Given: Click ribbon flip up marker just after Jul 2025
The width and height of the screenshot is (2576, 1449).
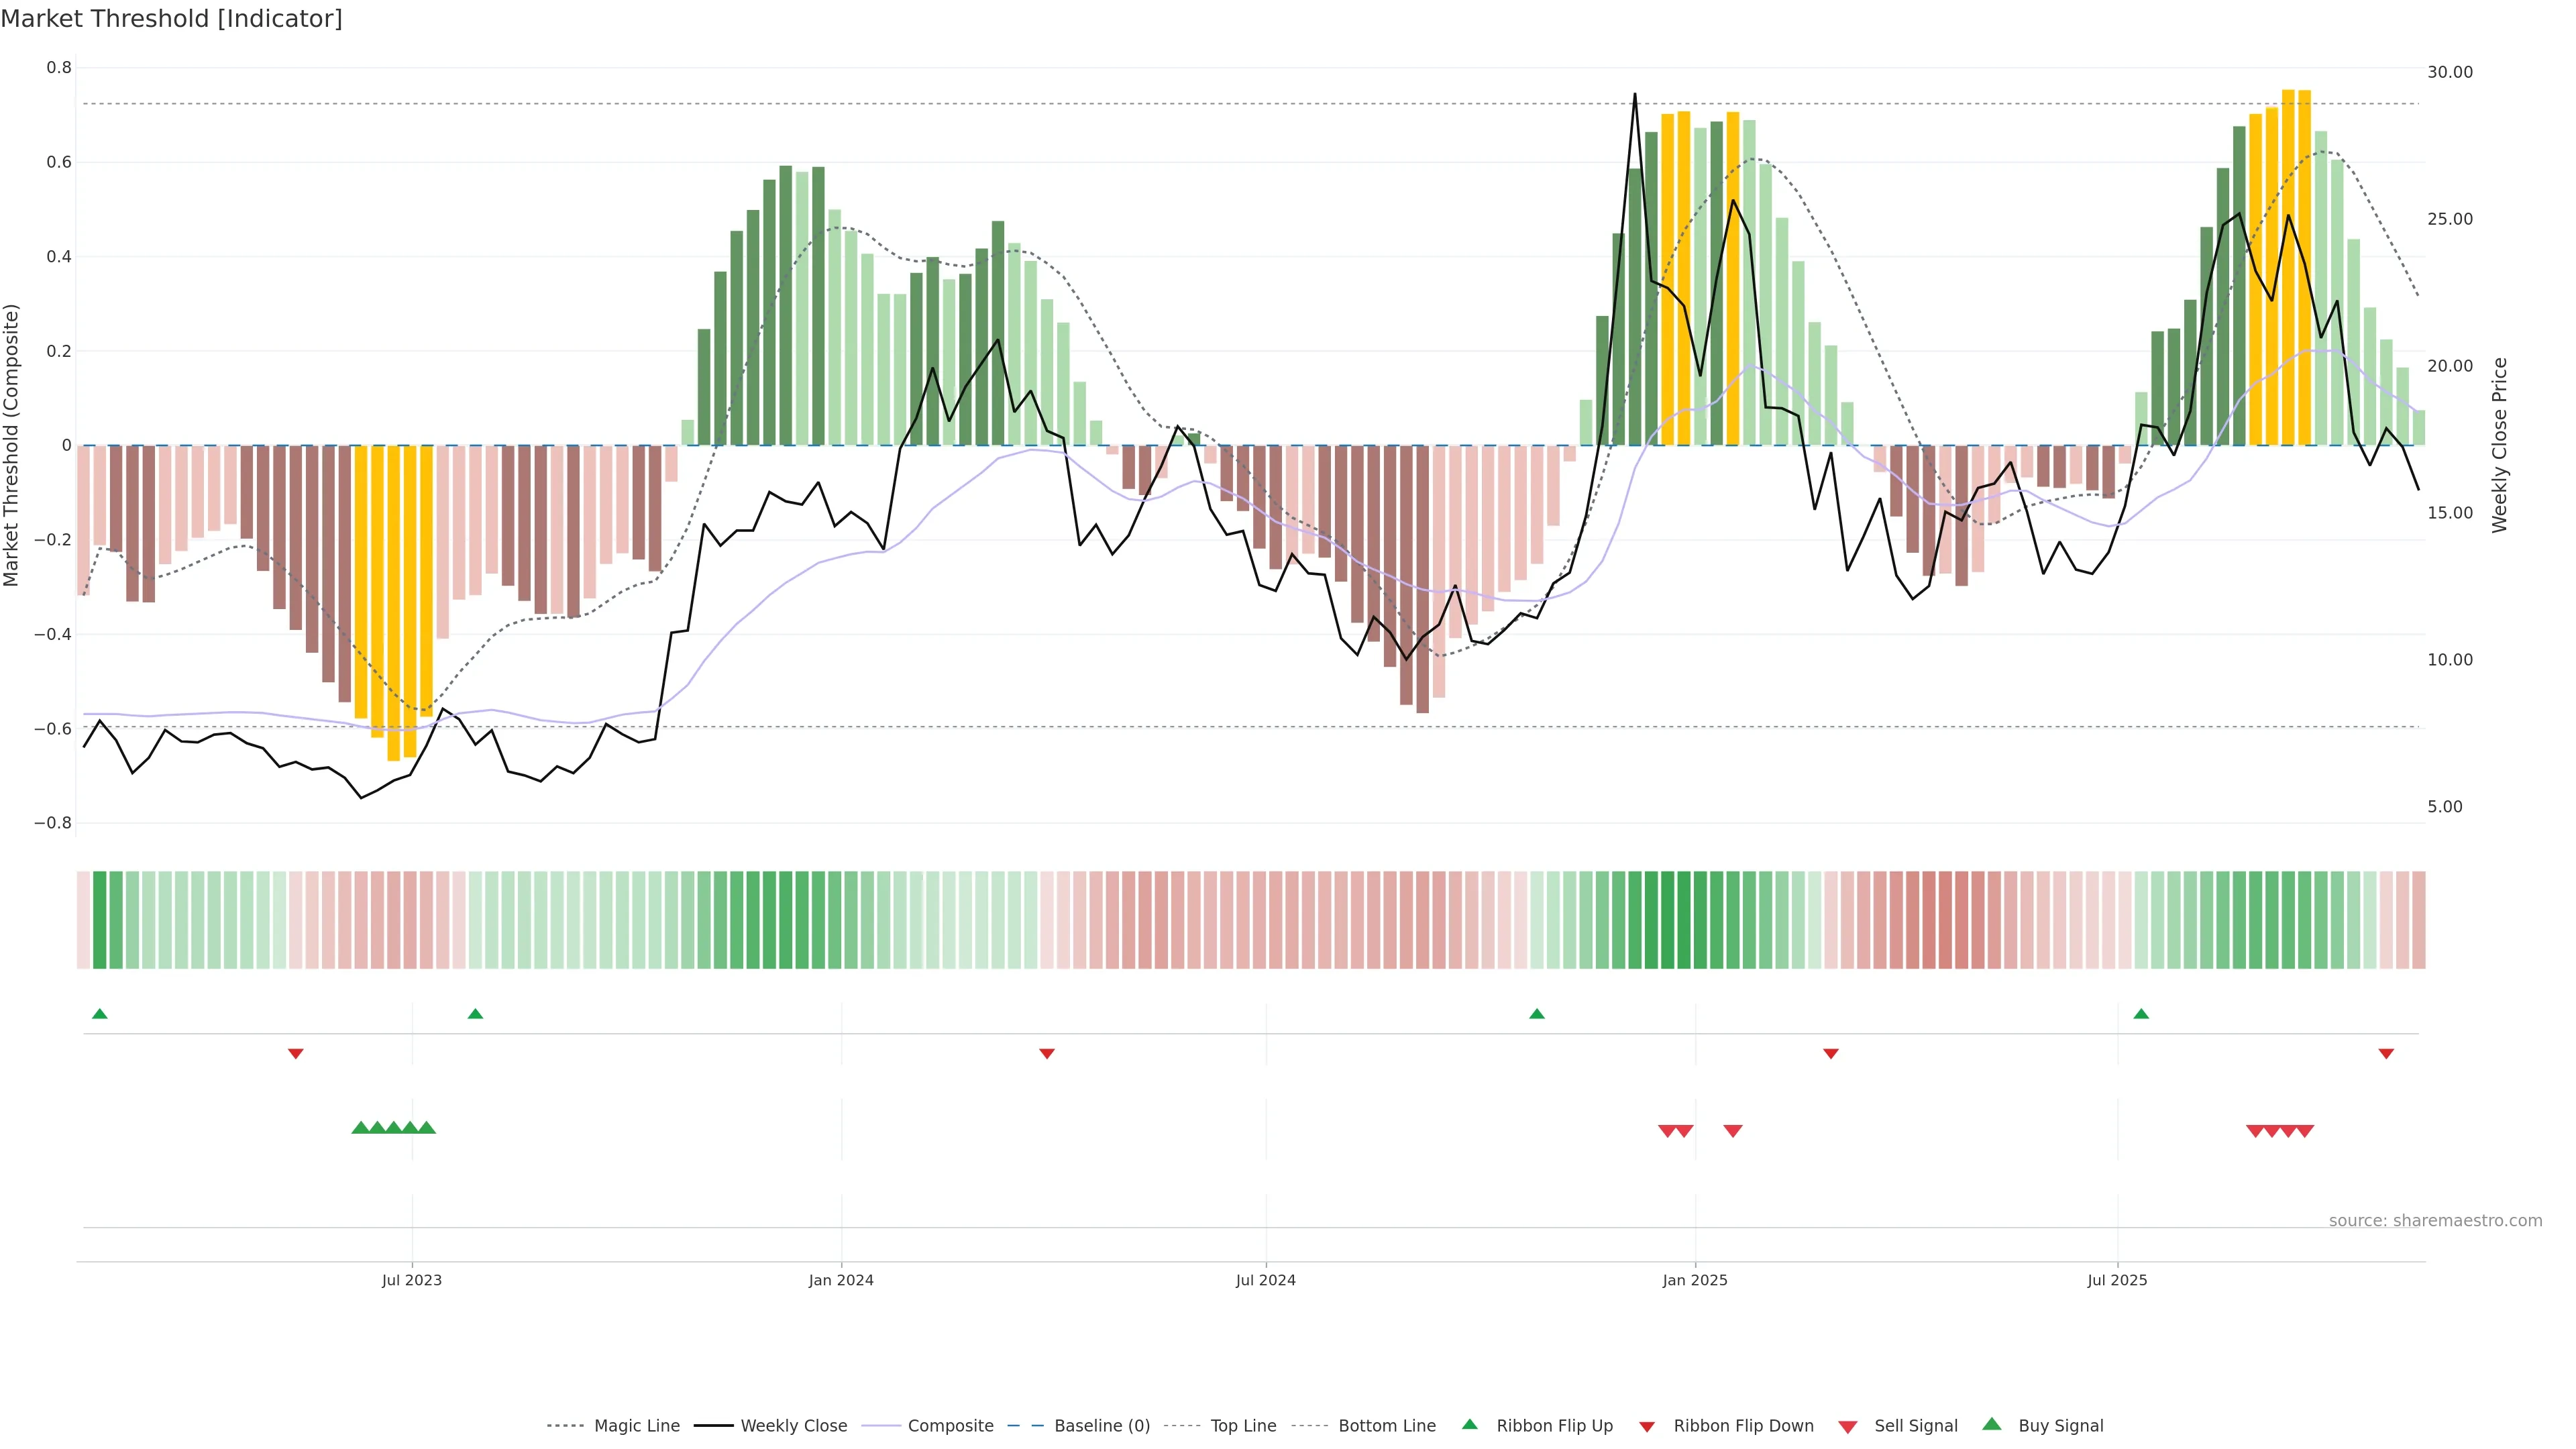Looking at the screenshot, I should [x=2141, y=1014].
